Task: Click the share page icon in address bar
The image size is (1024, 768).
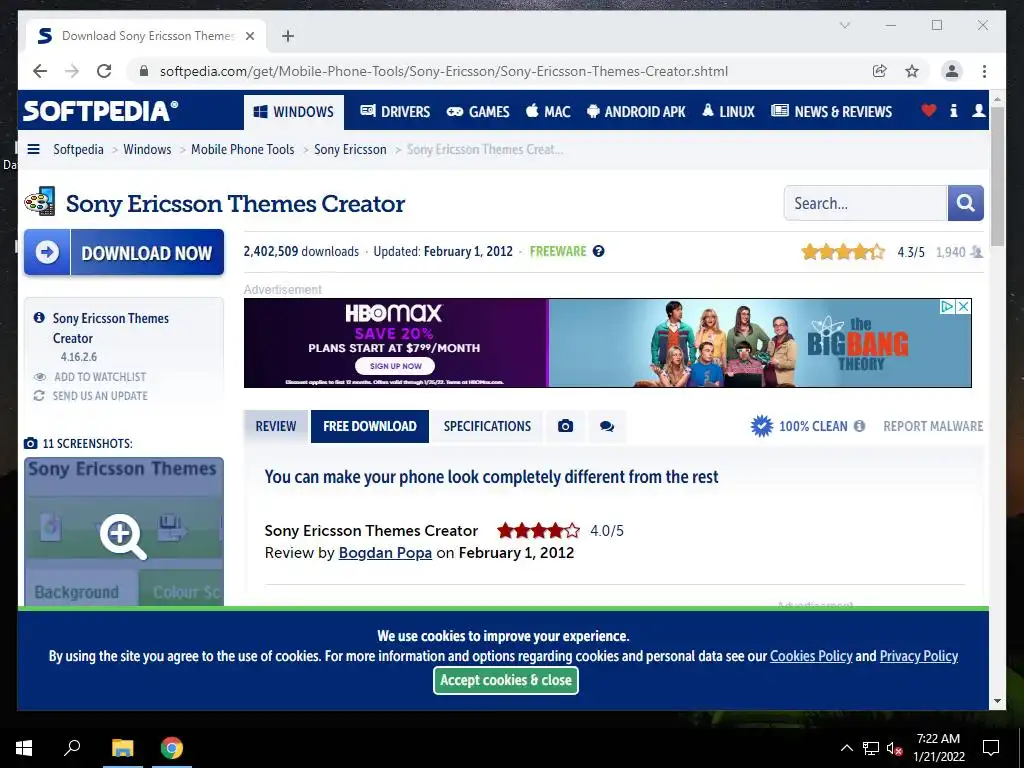Action: [x=880, y=71]
